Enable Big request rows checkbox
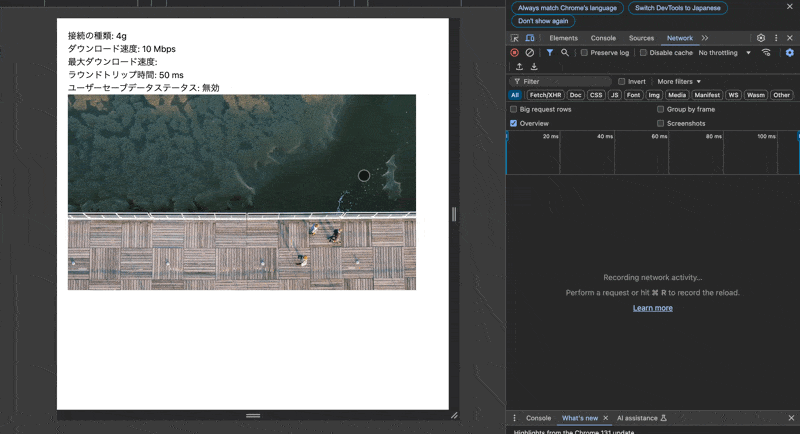 coord(514,109)
